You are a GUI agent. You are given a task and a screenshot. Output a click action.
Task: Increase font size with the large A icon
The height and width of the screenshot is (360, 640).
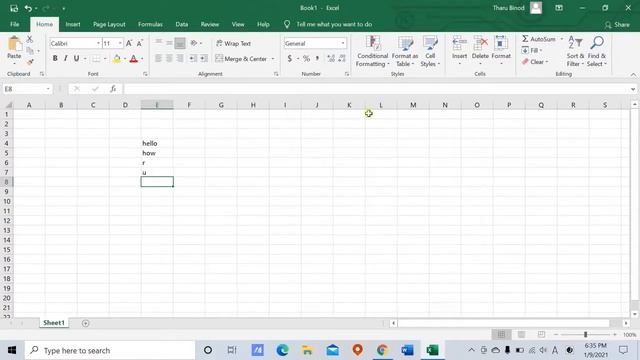point(129,43)
